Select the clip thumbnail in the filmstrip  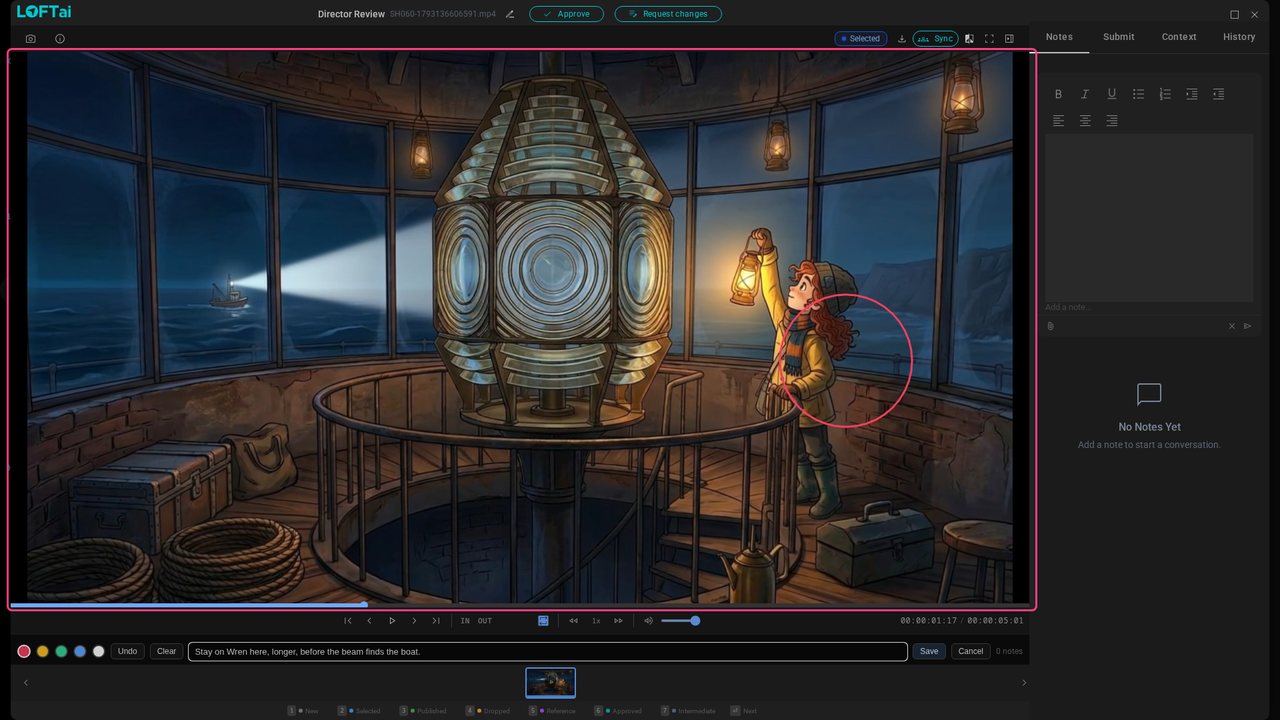551,682
